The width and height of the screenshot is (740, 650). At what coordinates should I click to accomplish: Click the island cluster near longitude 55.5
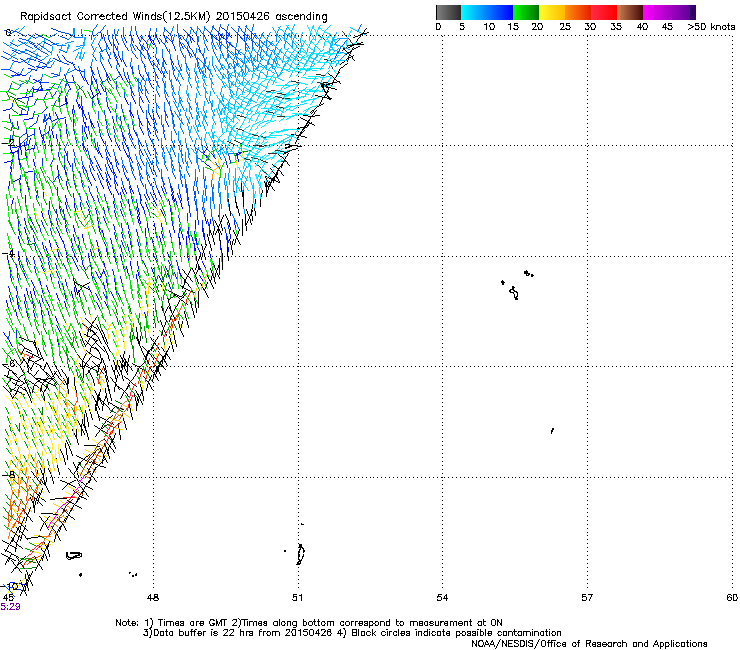(516, 285)
